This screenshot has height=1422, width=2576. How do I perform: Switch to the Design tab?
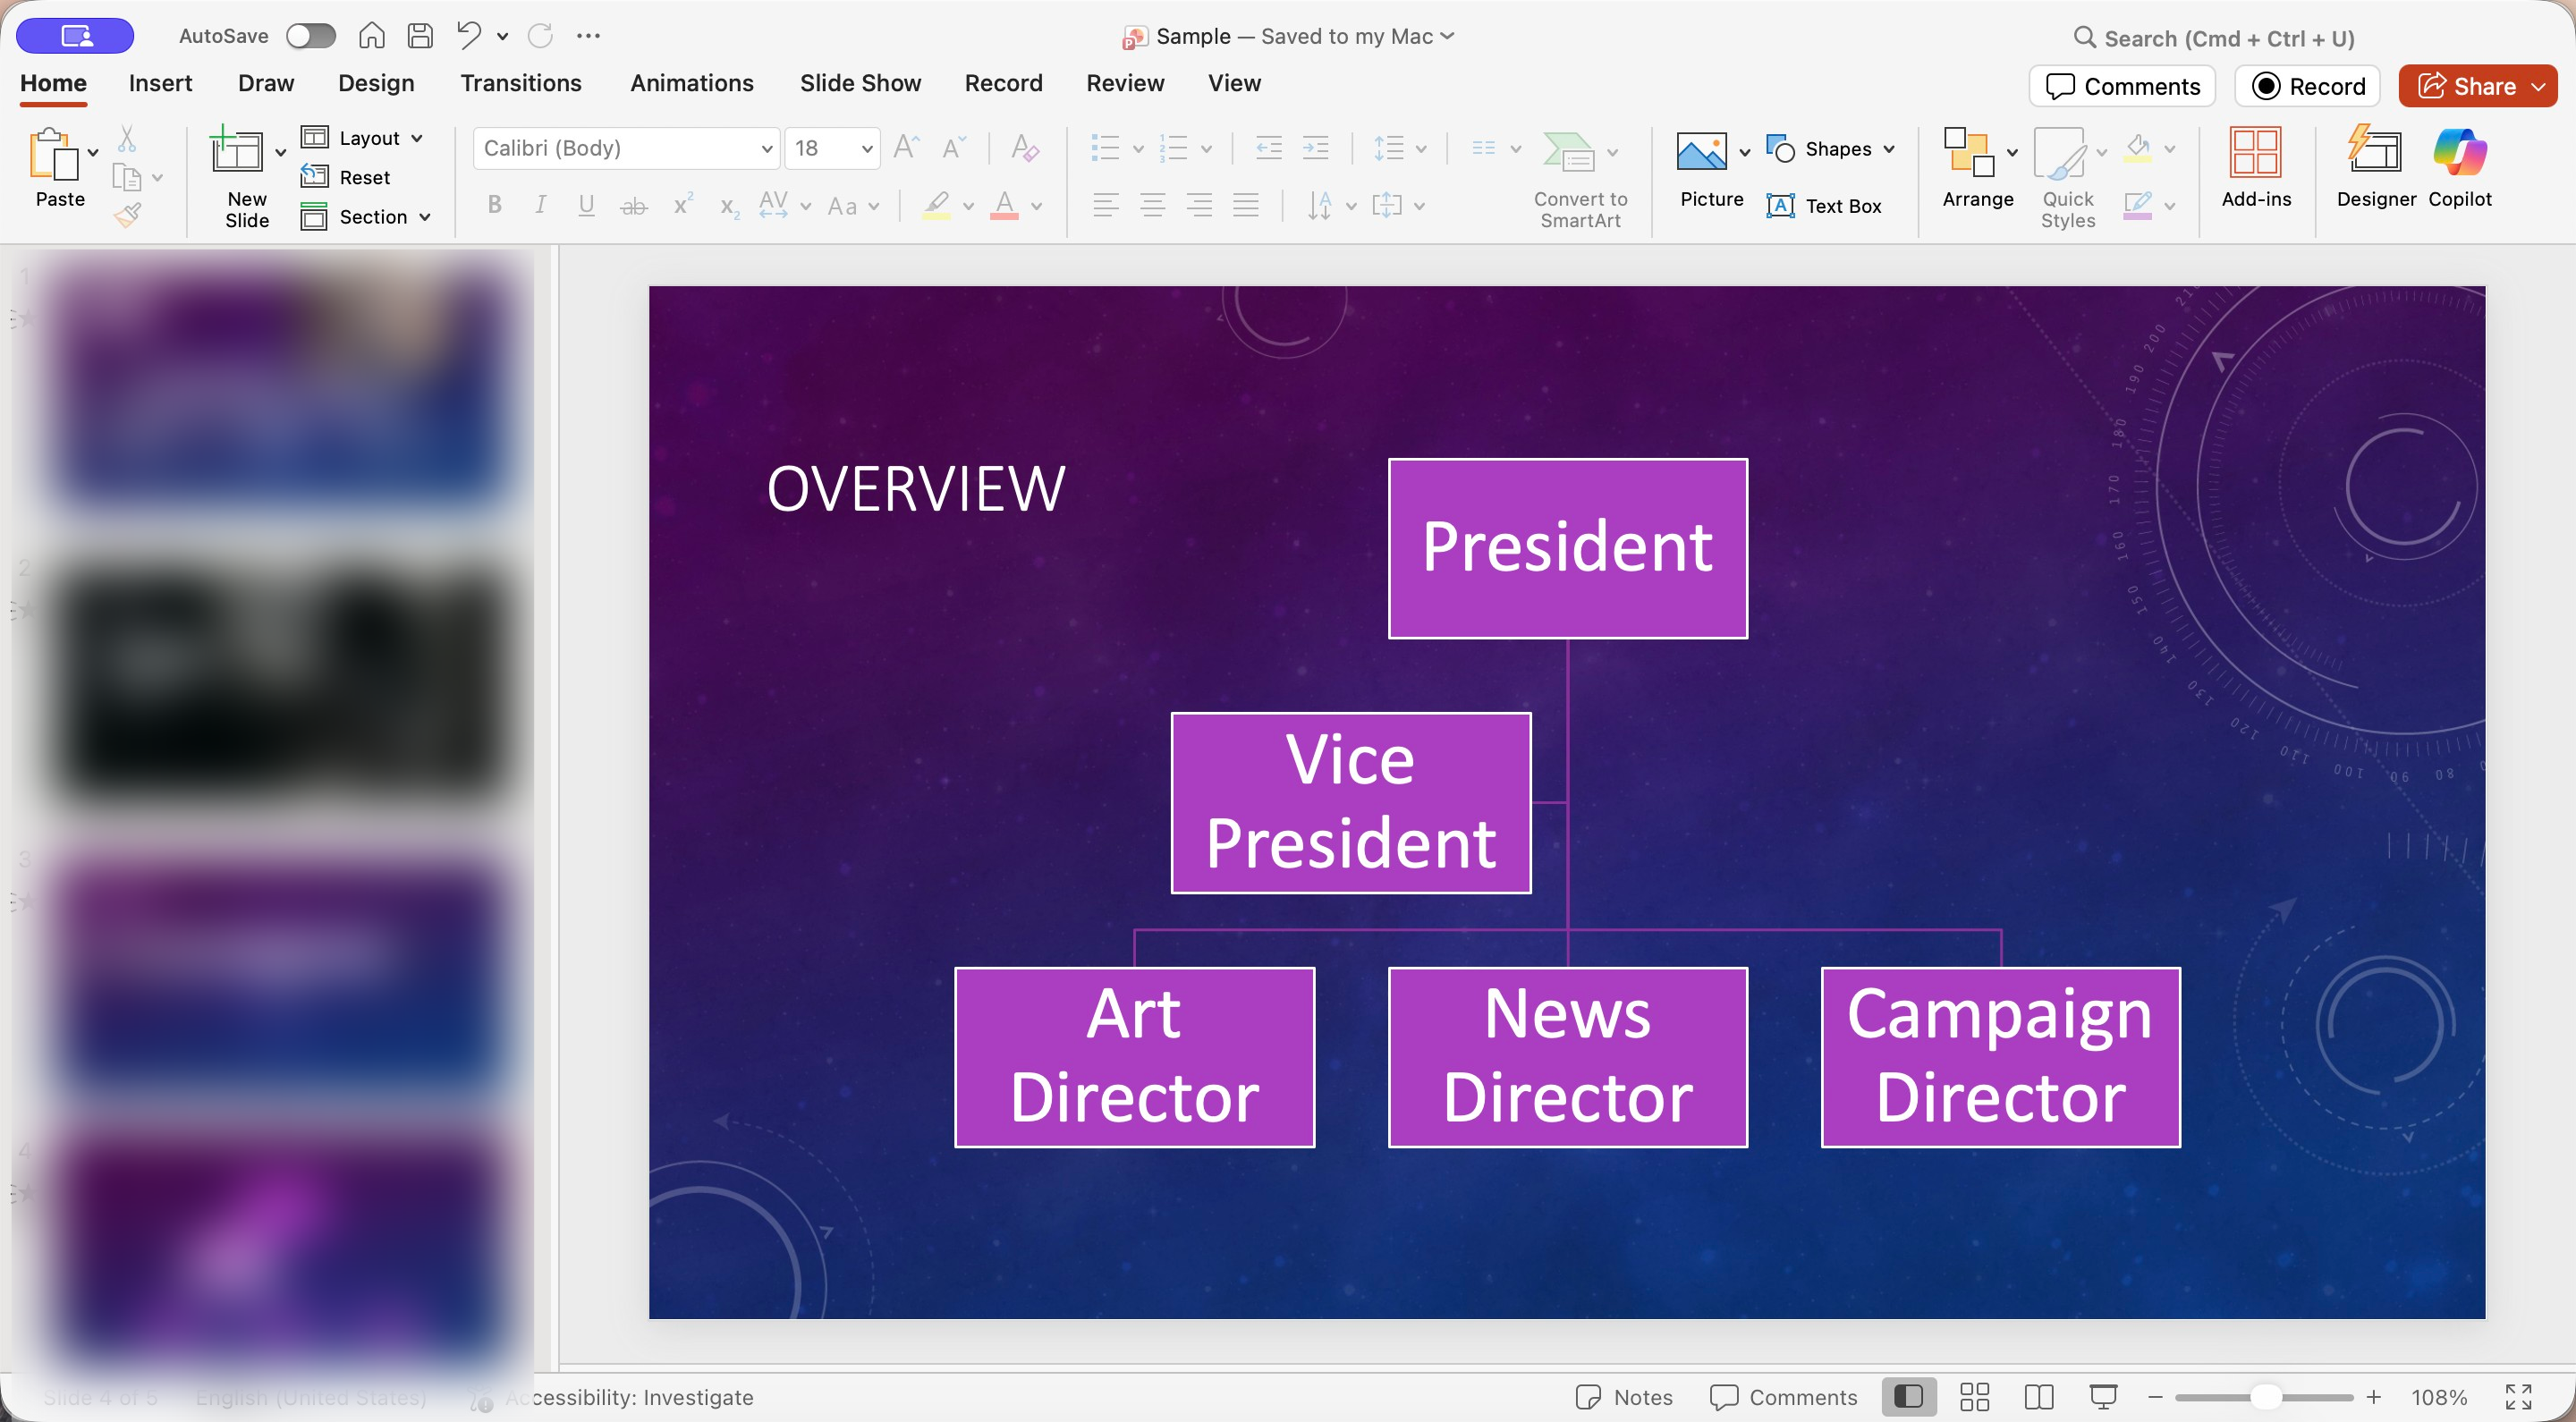376,83
